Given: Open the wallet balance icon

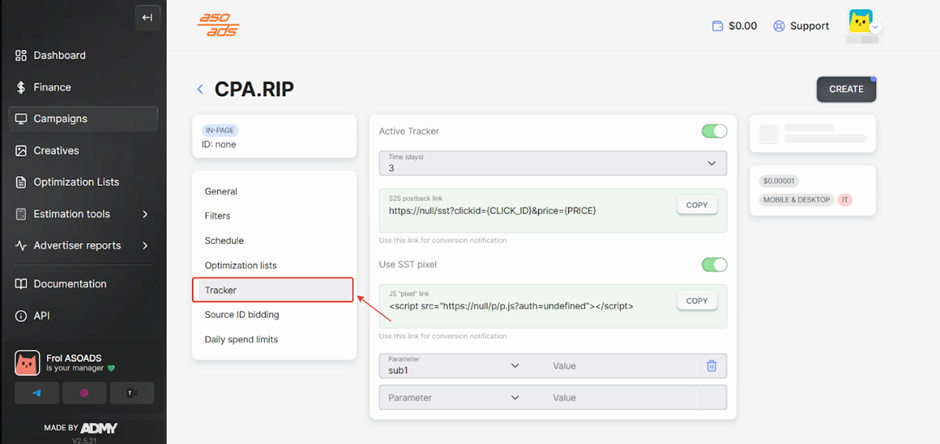Looking at the screenshot, I should coord(717,26).
